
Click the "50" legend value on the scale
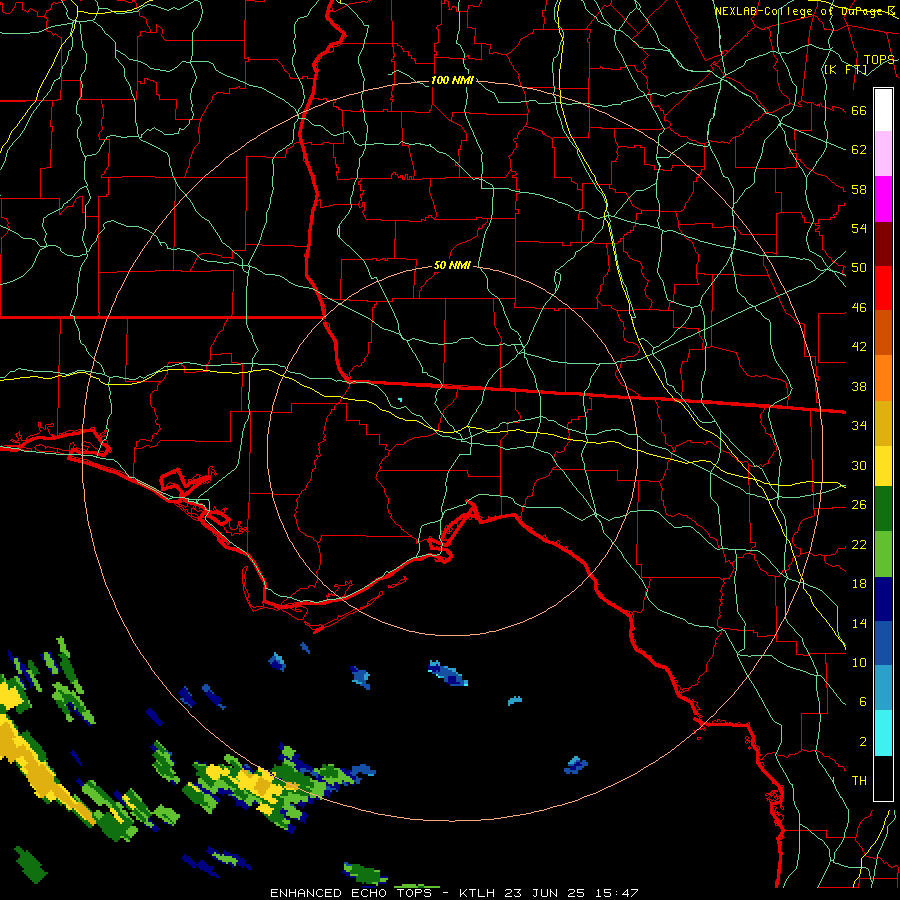point(859,268)
